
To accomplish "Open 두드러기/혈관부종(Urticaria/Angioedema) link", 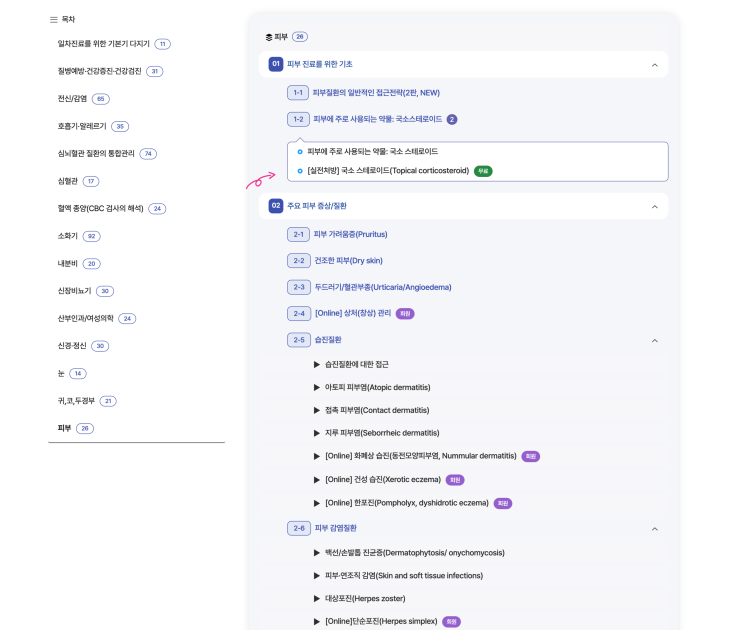I will 383,287.
